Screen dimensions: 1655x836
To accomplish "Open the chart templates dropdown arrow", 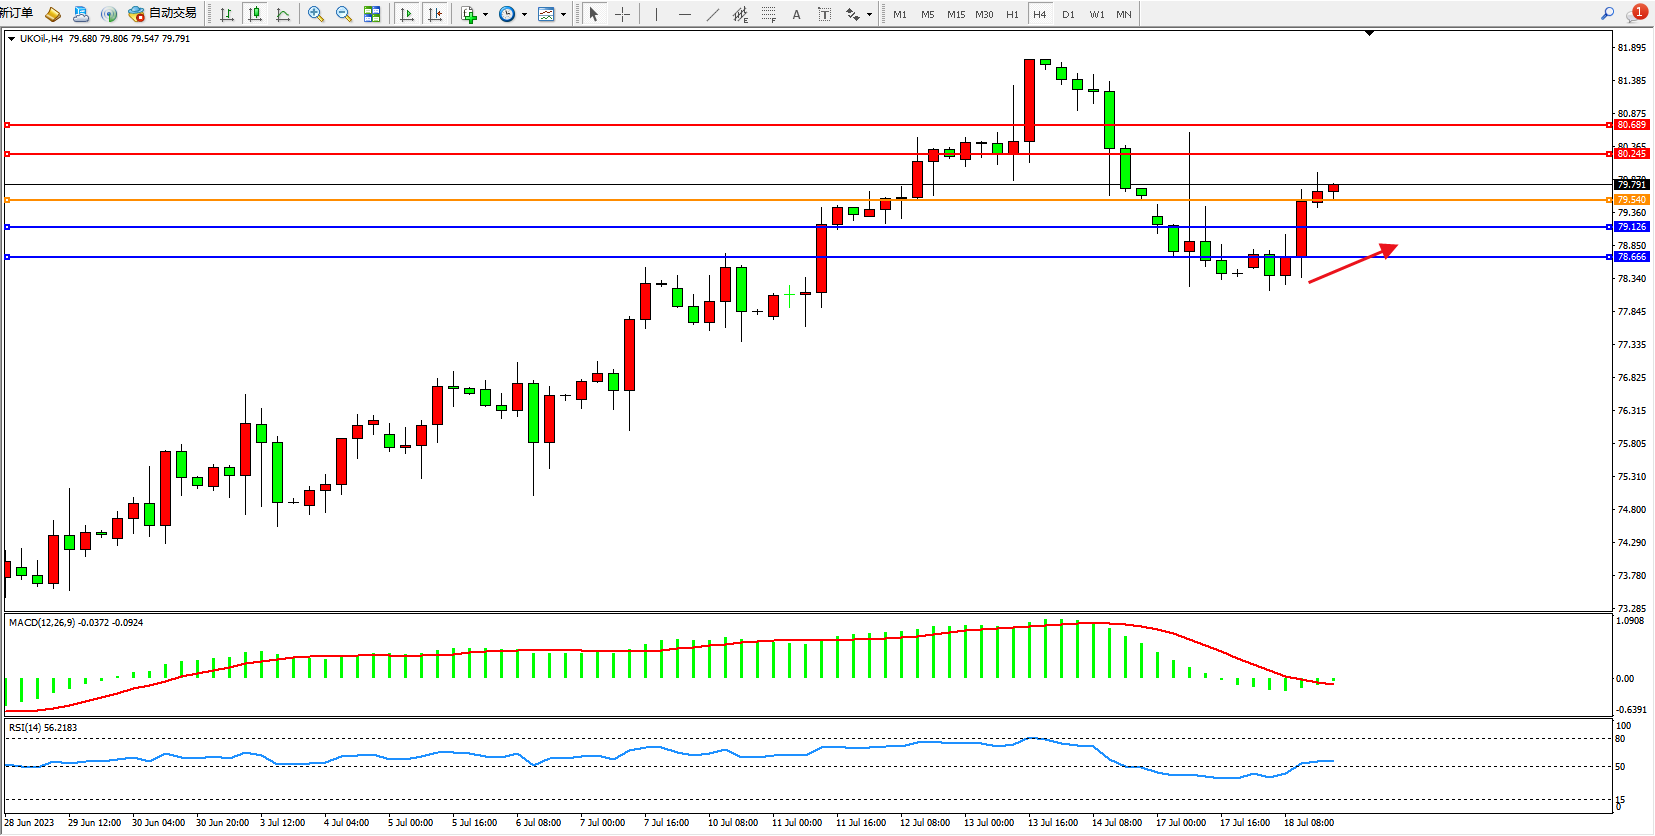I will coord(563,14).
